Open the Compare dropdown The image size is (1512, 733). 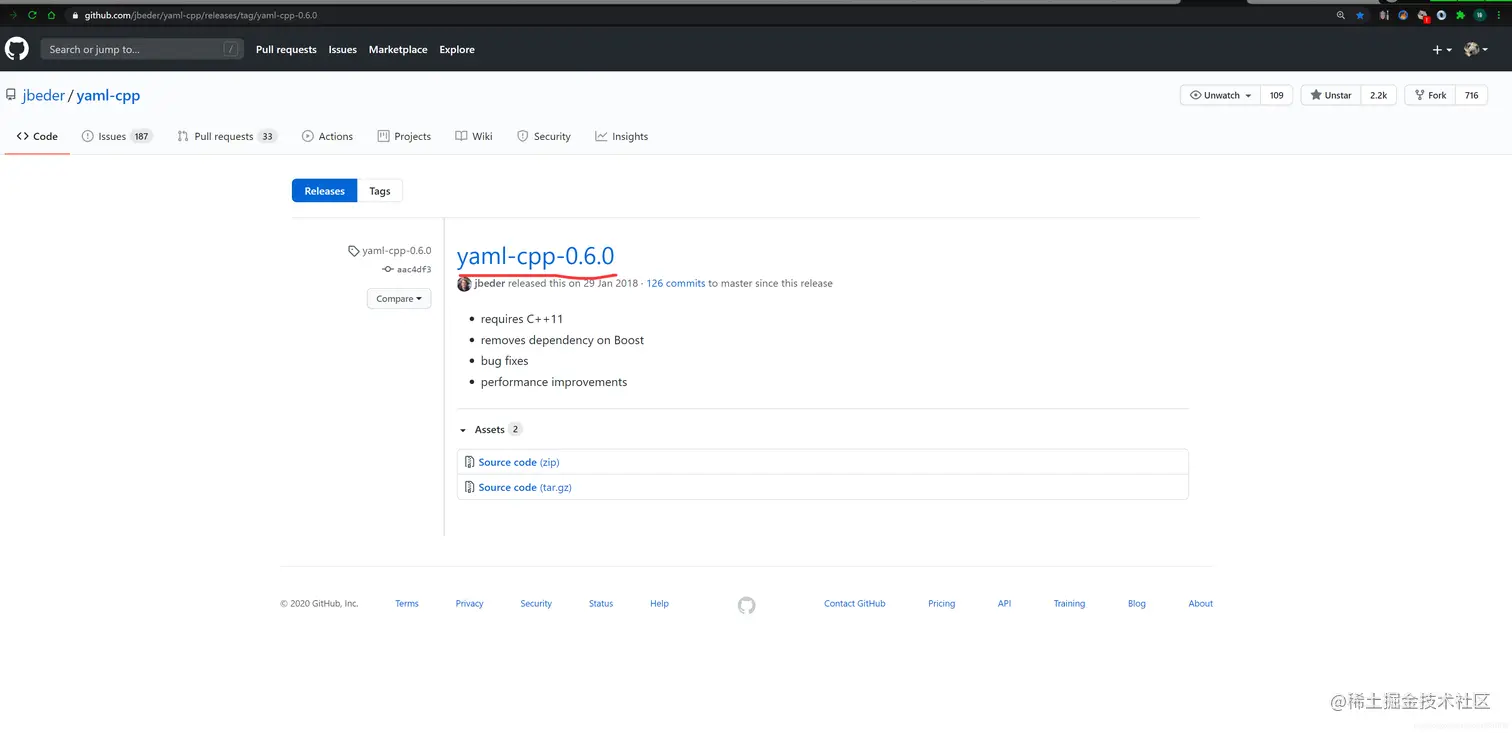(x=399, y=299)
